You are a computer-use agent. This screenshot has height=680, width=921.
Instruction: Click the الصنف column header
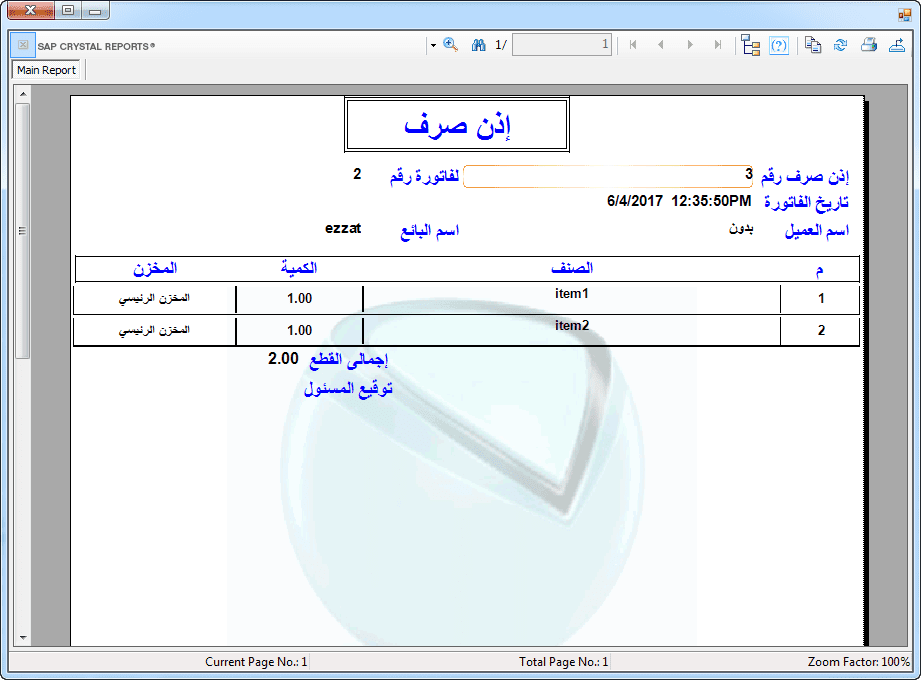(572, 268)
